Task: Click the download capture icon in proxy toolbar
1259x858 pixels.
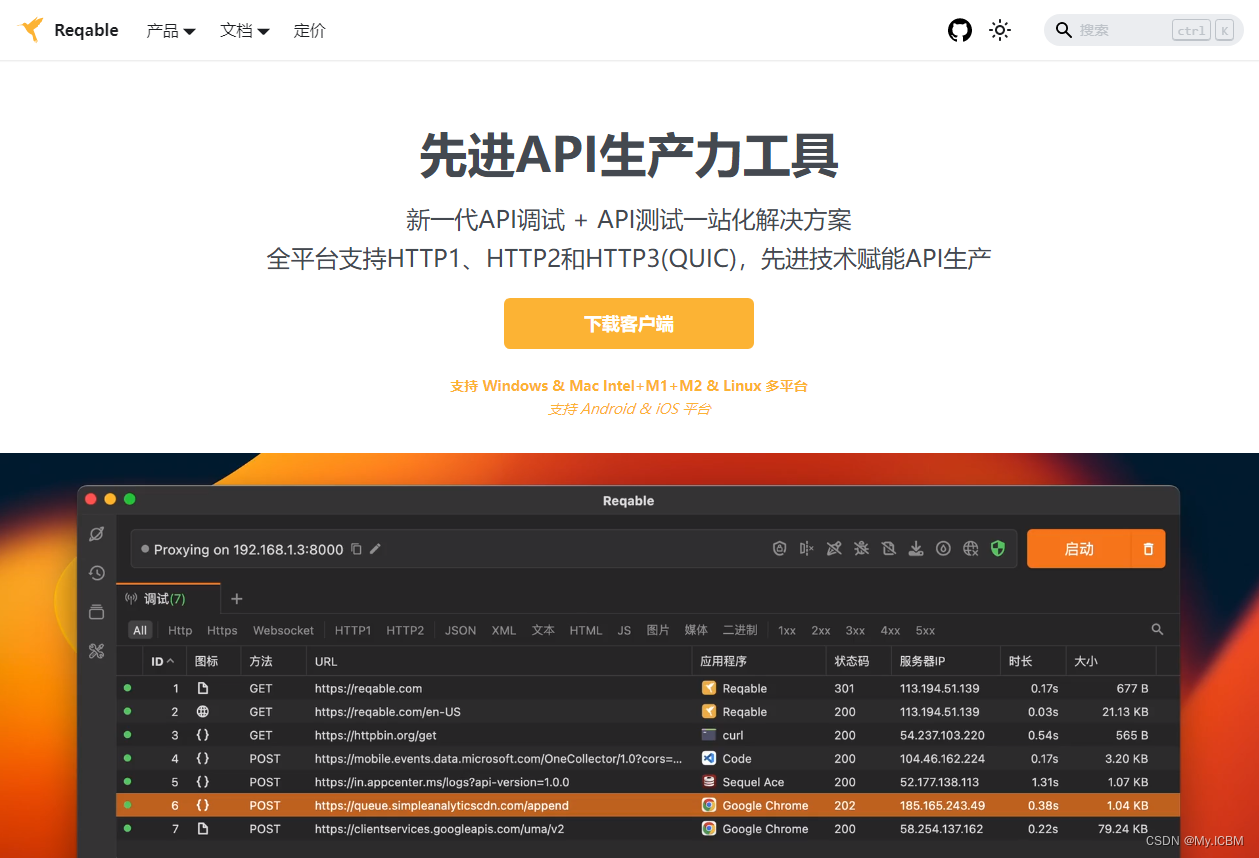Action: (x=916, y=548)
